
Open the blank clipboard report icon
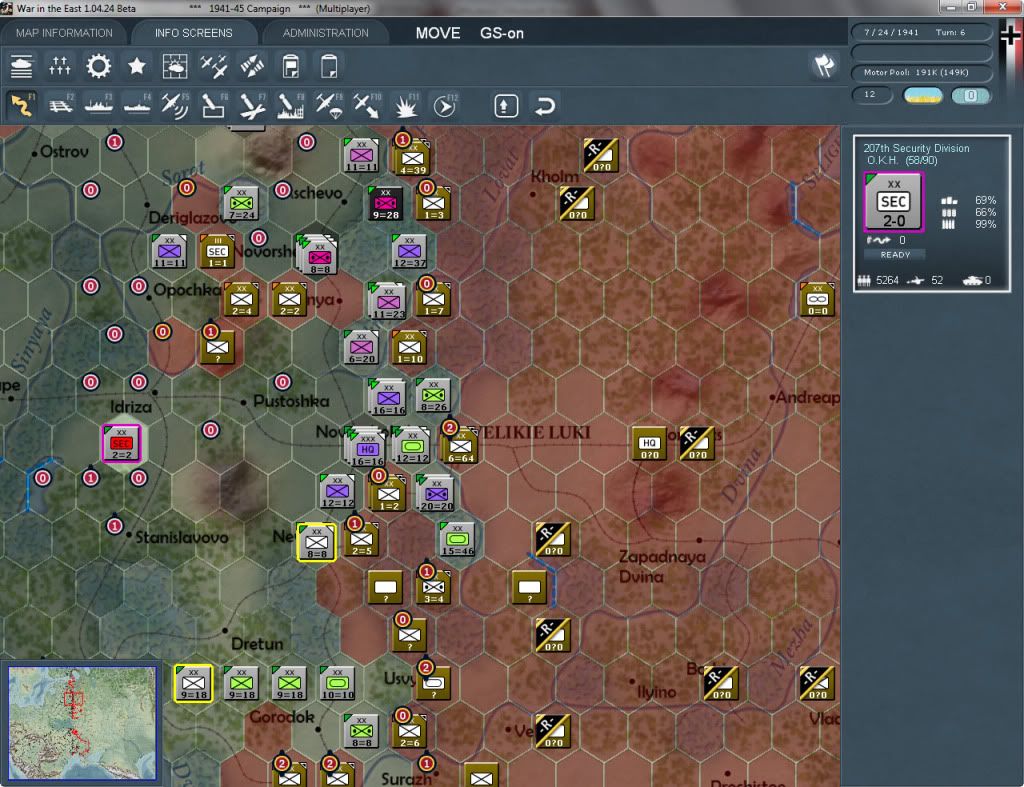329,66
